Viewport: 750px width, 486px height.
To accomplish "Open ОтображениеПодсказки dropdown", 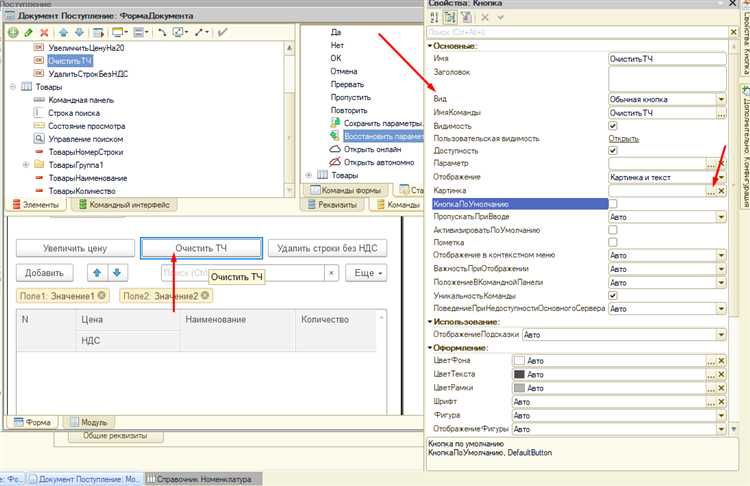I will tap(721, 335).
